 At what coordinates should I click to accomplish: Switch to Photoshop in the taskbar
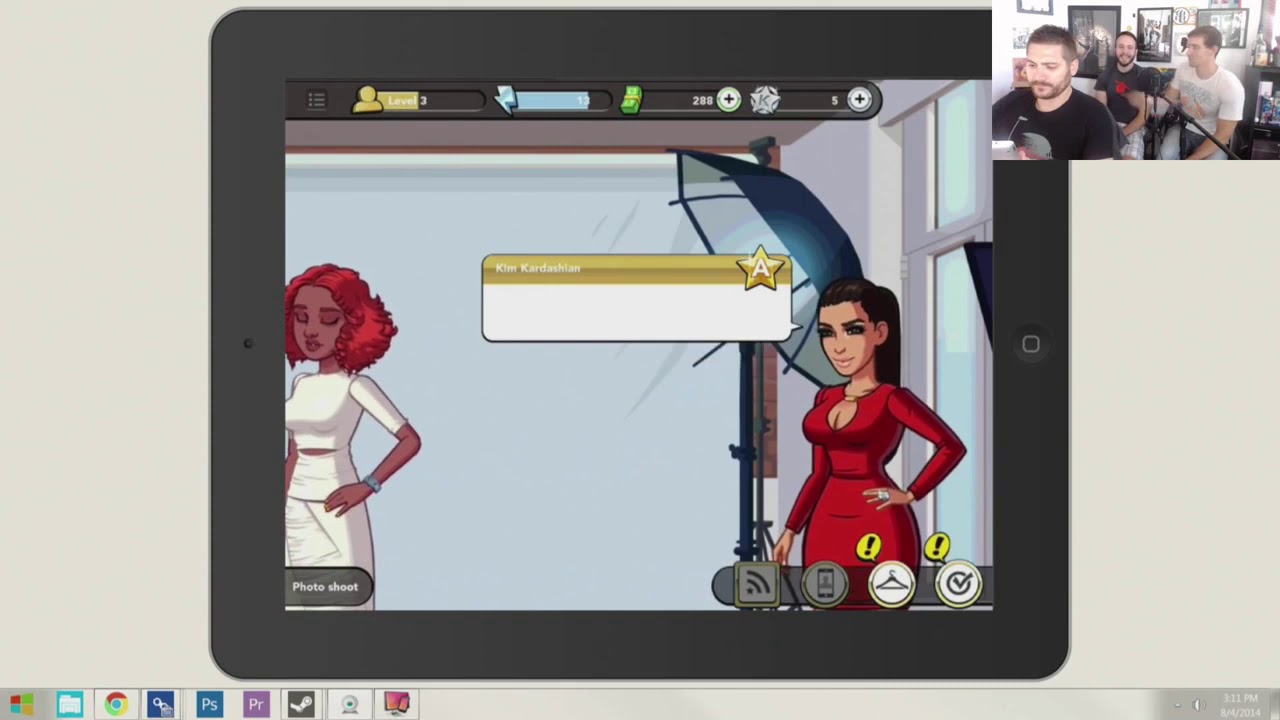click(x=209, y=704)
